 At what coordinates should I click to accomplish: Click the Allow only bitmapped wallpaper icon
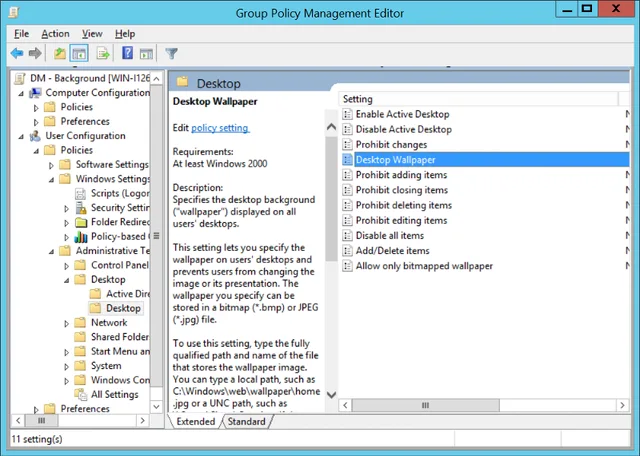(347, 266)
